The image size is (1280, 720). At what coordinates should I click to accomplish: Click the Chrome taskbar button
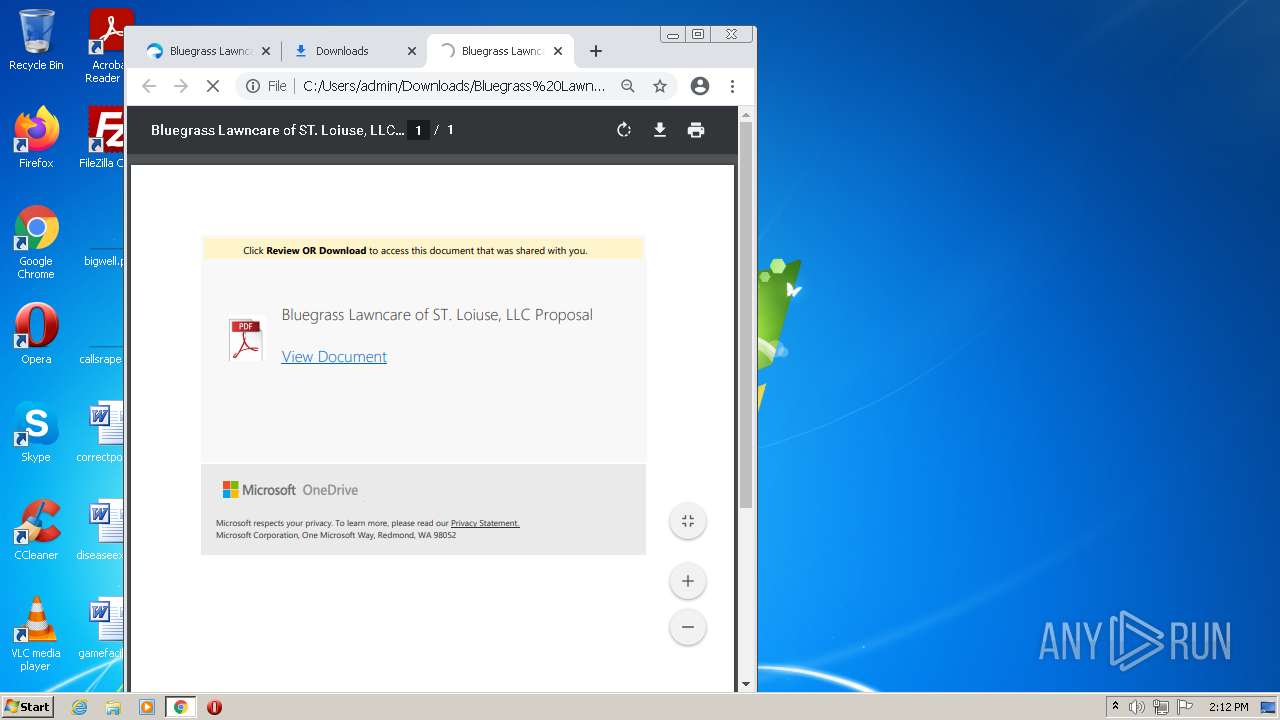[x=181, y=707]
